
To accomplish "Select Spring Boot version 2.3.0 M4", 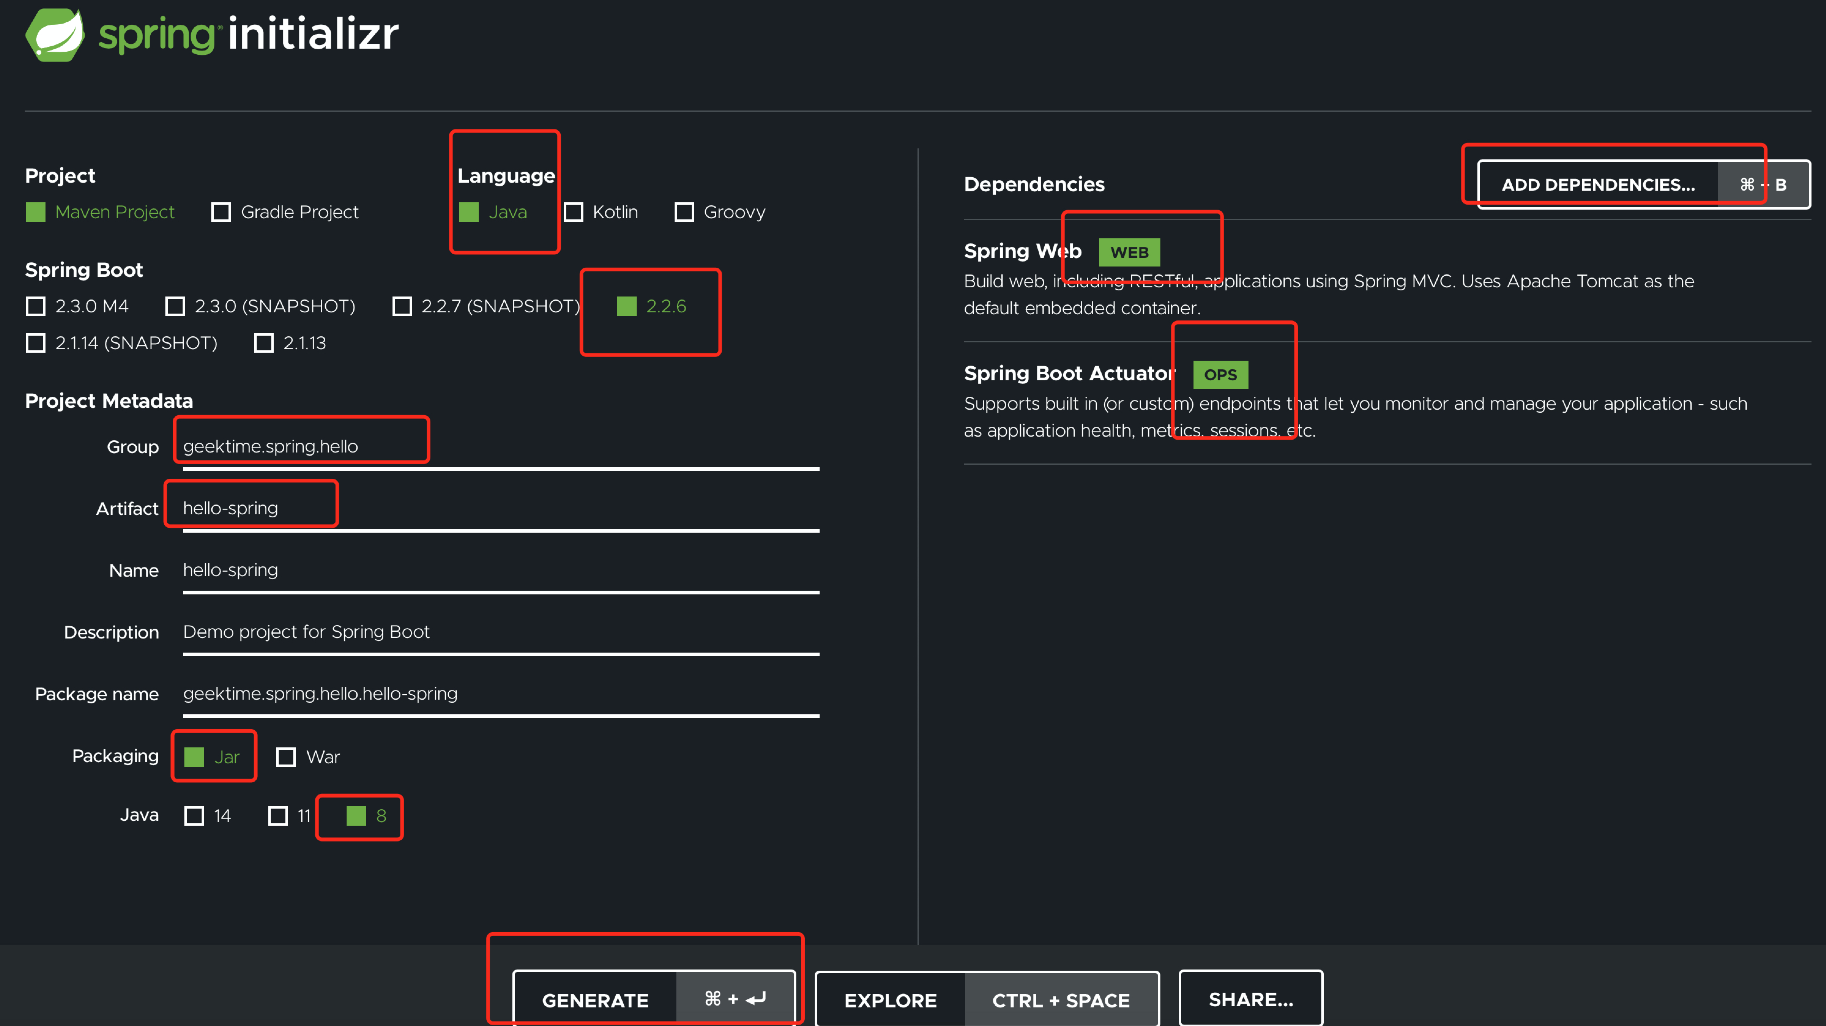I will tap(77, 306).
